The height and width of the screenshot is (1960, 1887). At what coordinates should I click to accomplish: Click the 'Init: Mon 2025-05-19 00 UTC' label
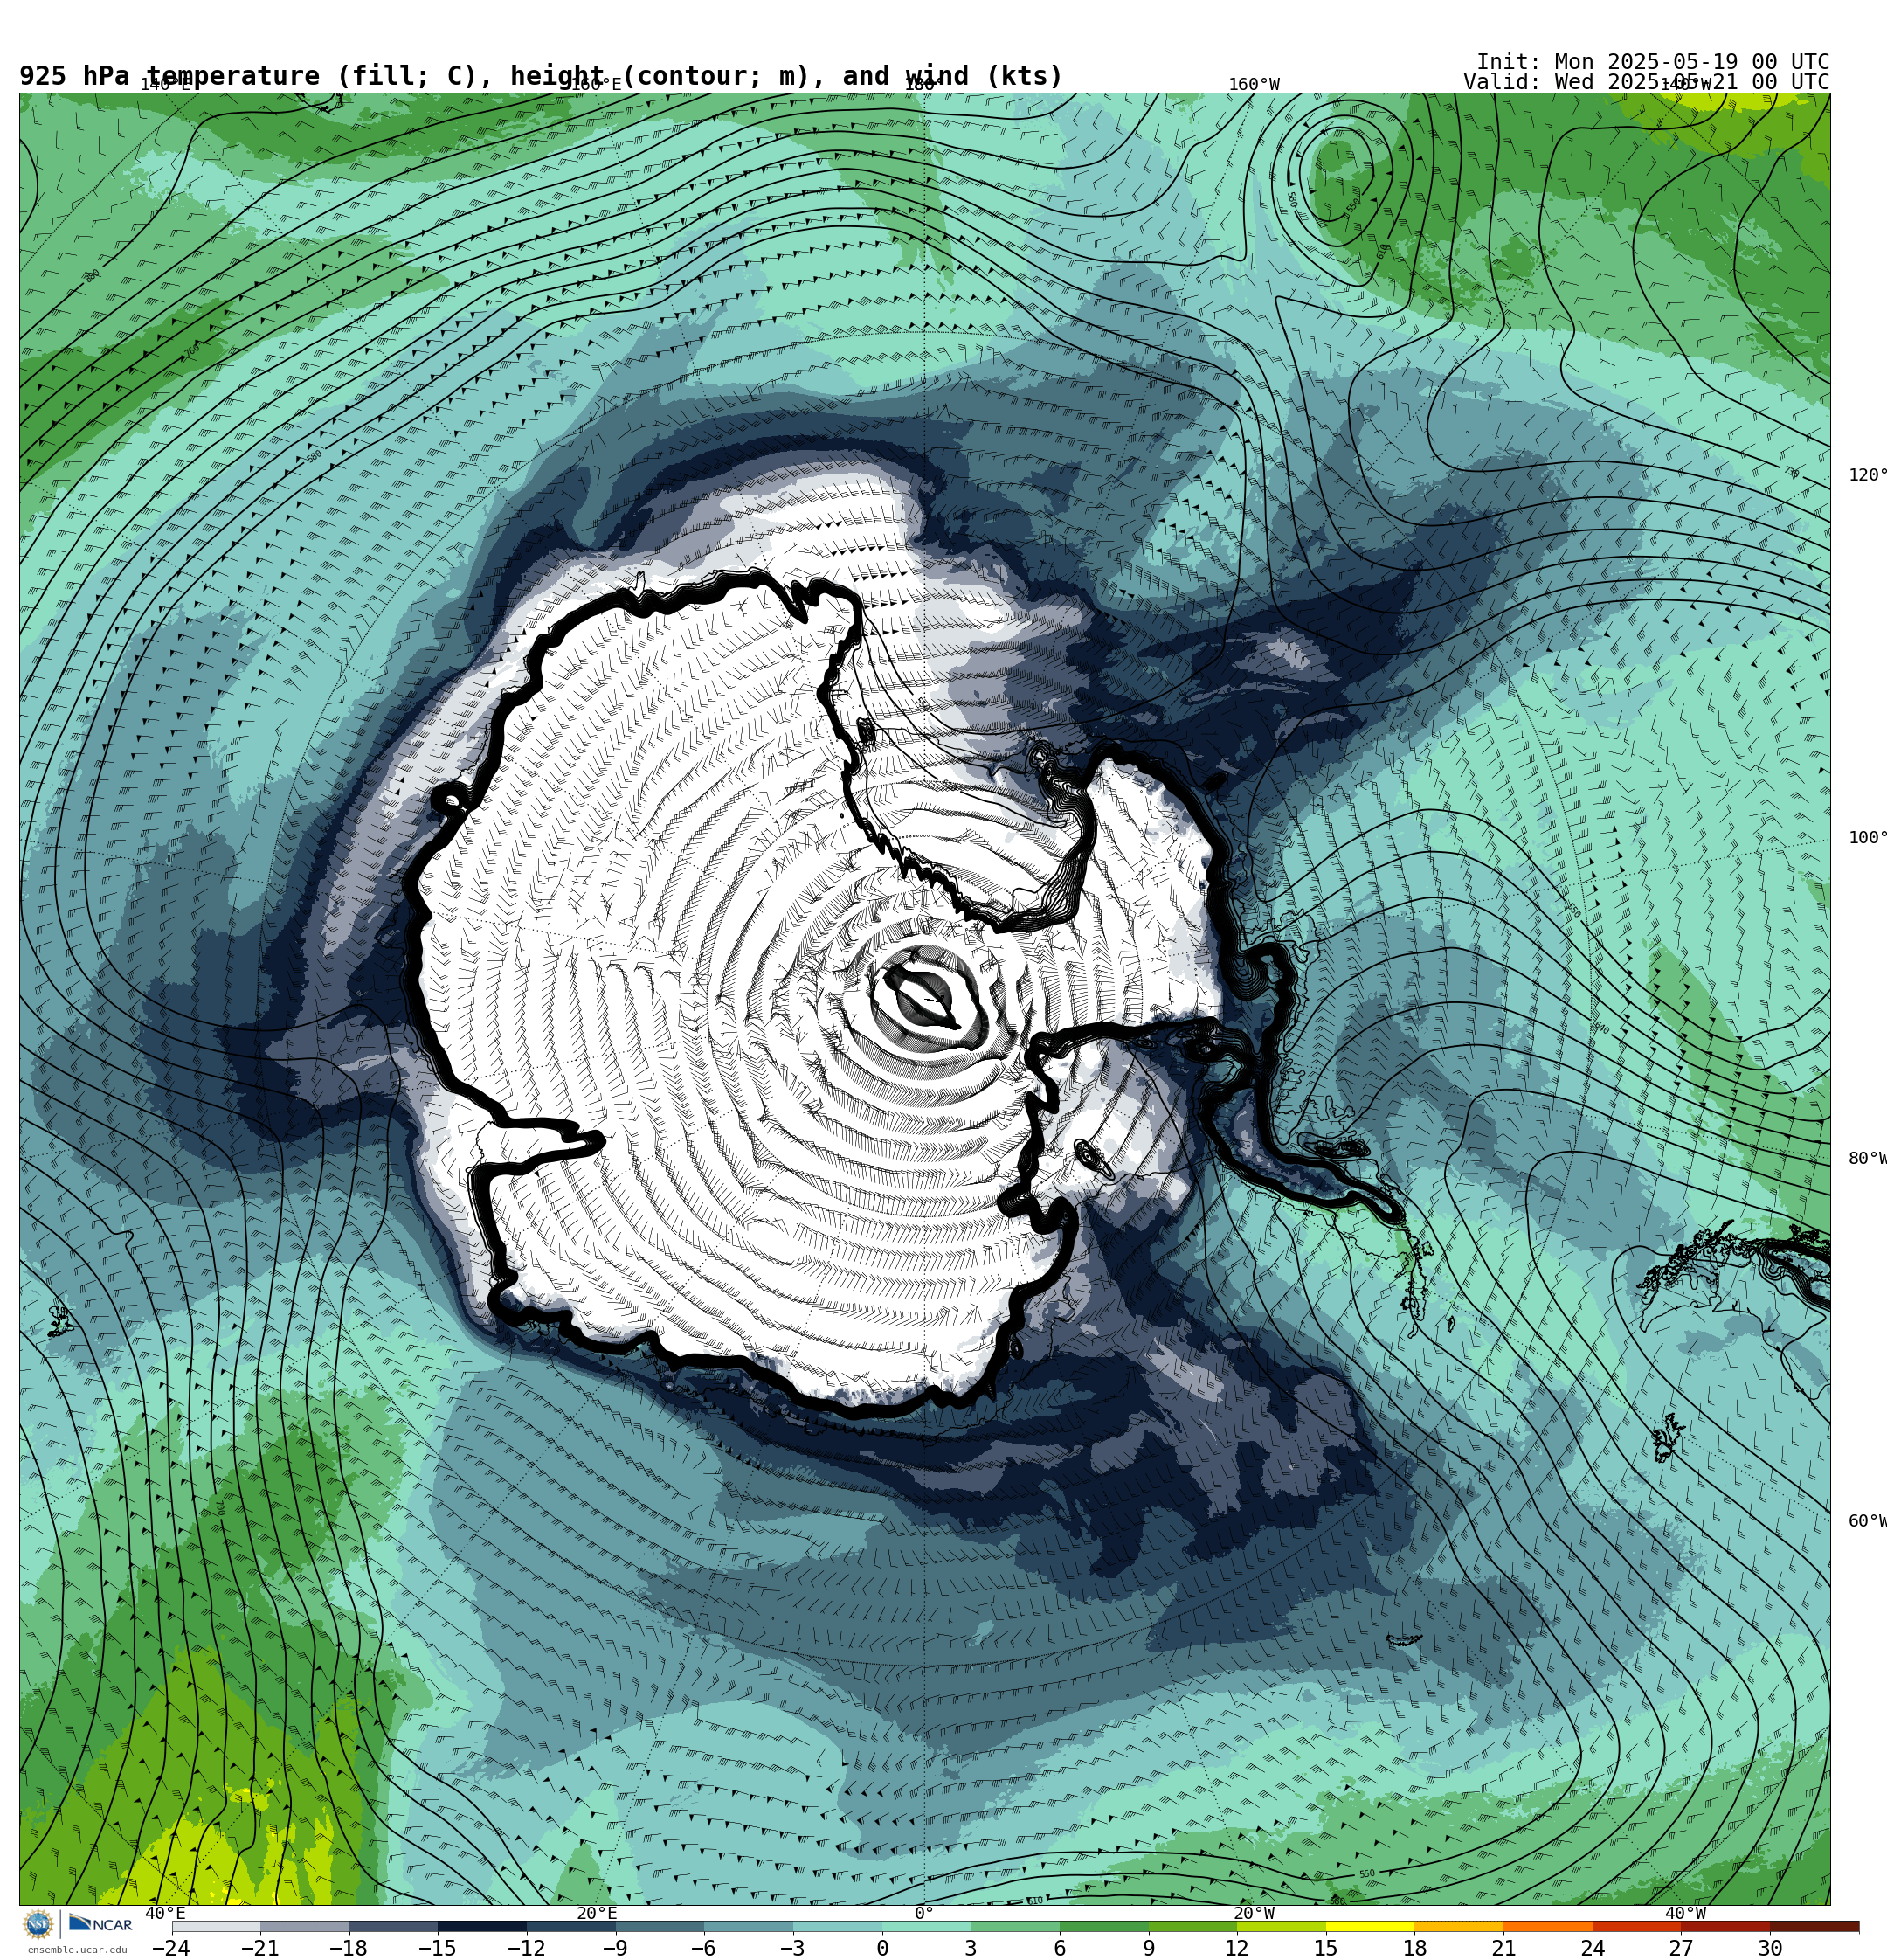[x=1652, y=62]
